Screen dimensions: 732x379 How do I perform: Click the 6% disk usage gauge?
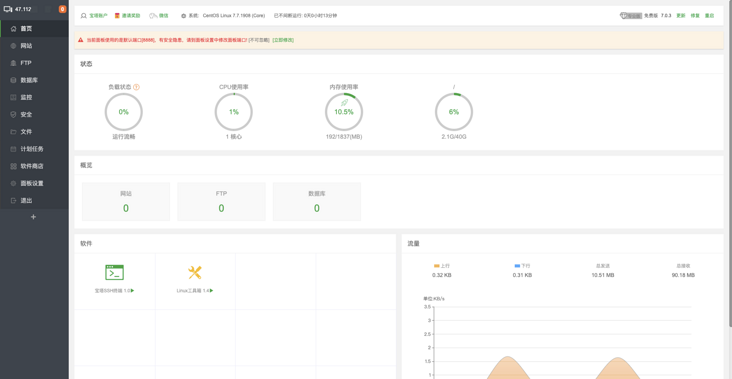pos(454,112)
